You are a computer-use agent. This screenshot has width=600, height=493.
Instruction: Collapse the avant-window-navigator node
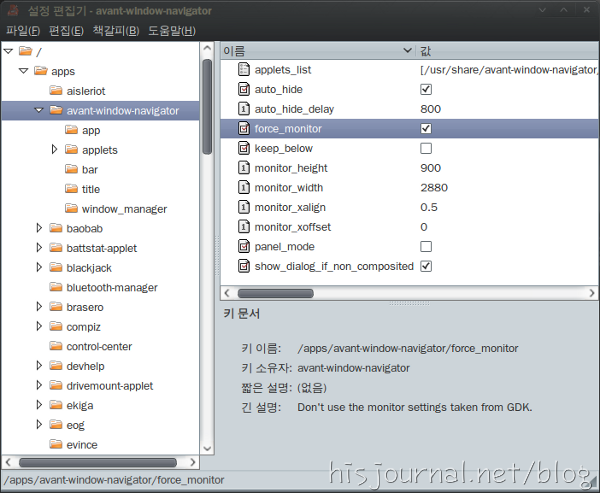click(39, 110)
